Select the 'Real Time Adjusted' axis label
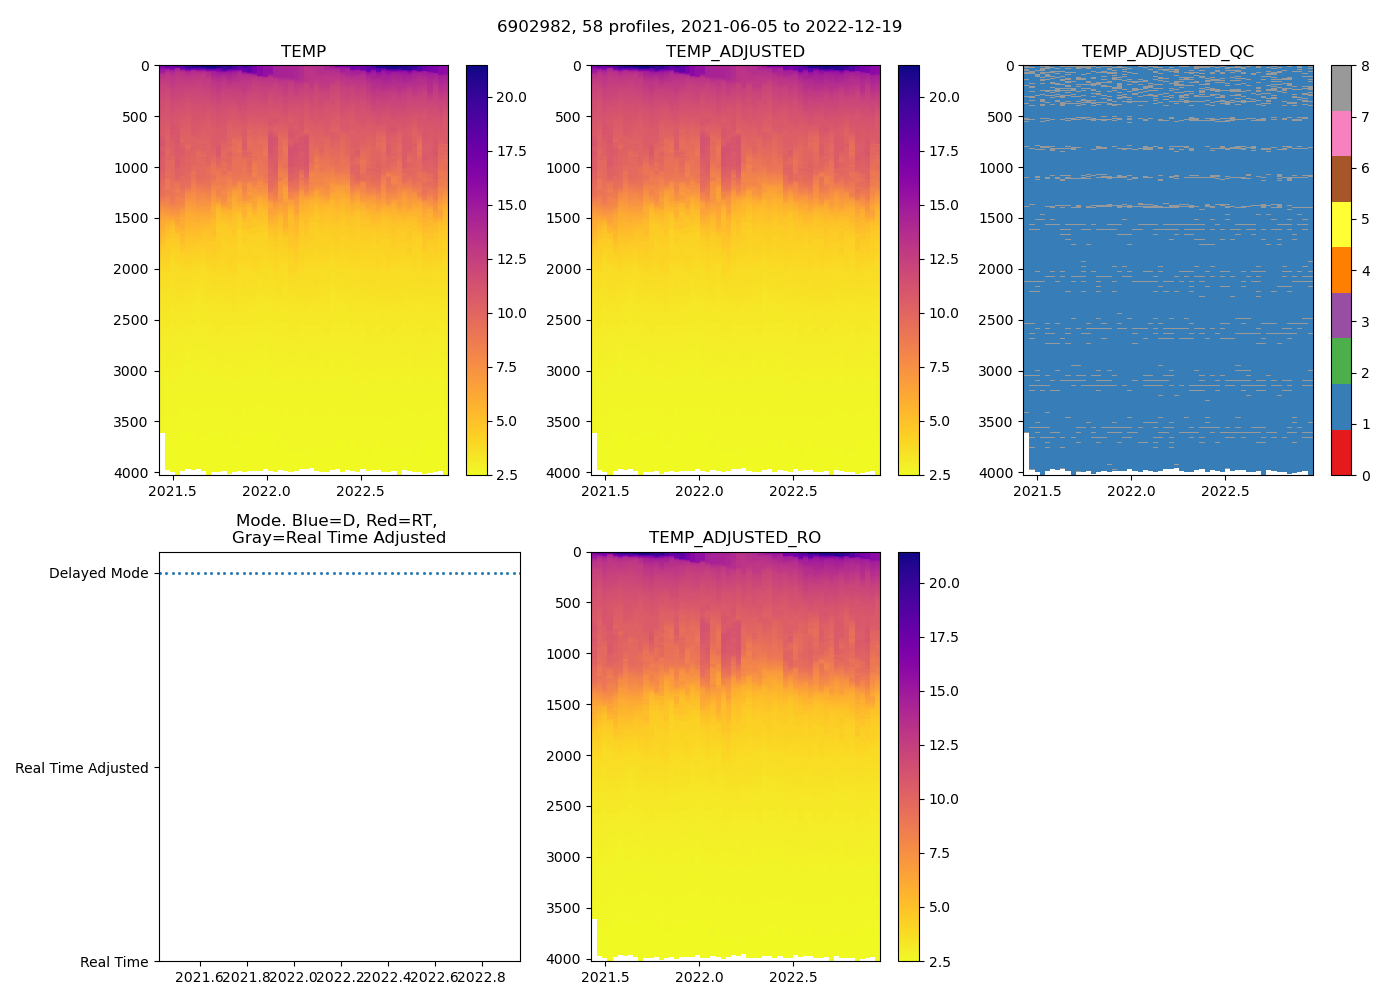This screenshot has height=1000, width=1400. [82, 768]
